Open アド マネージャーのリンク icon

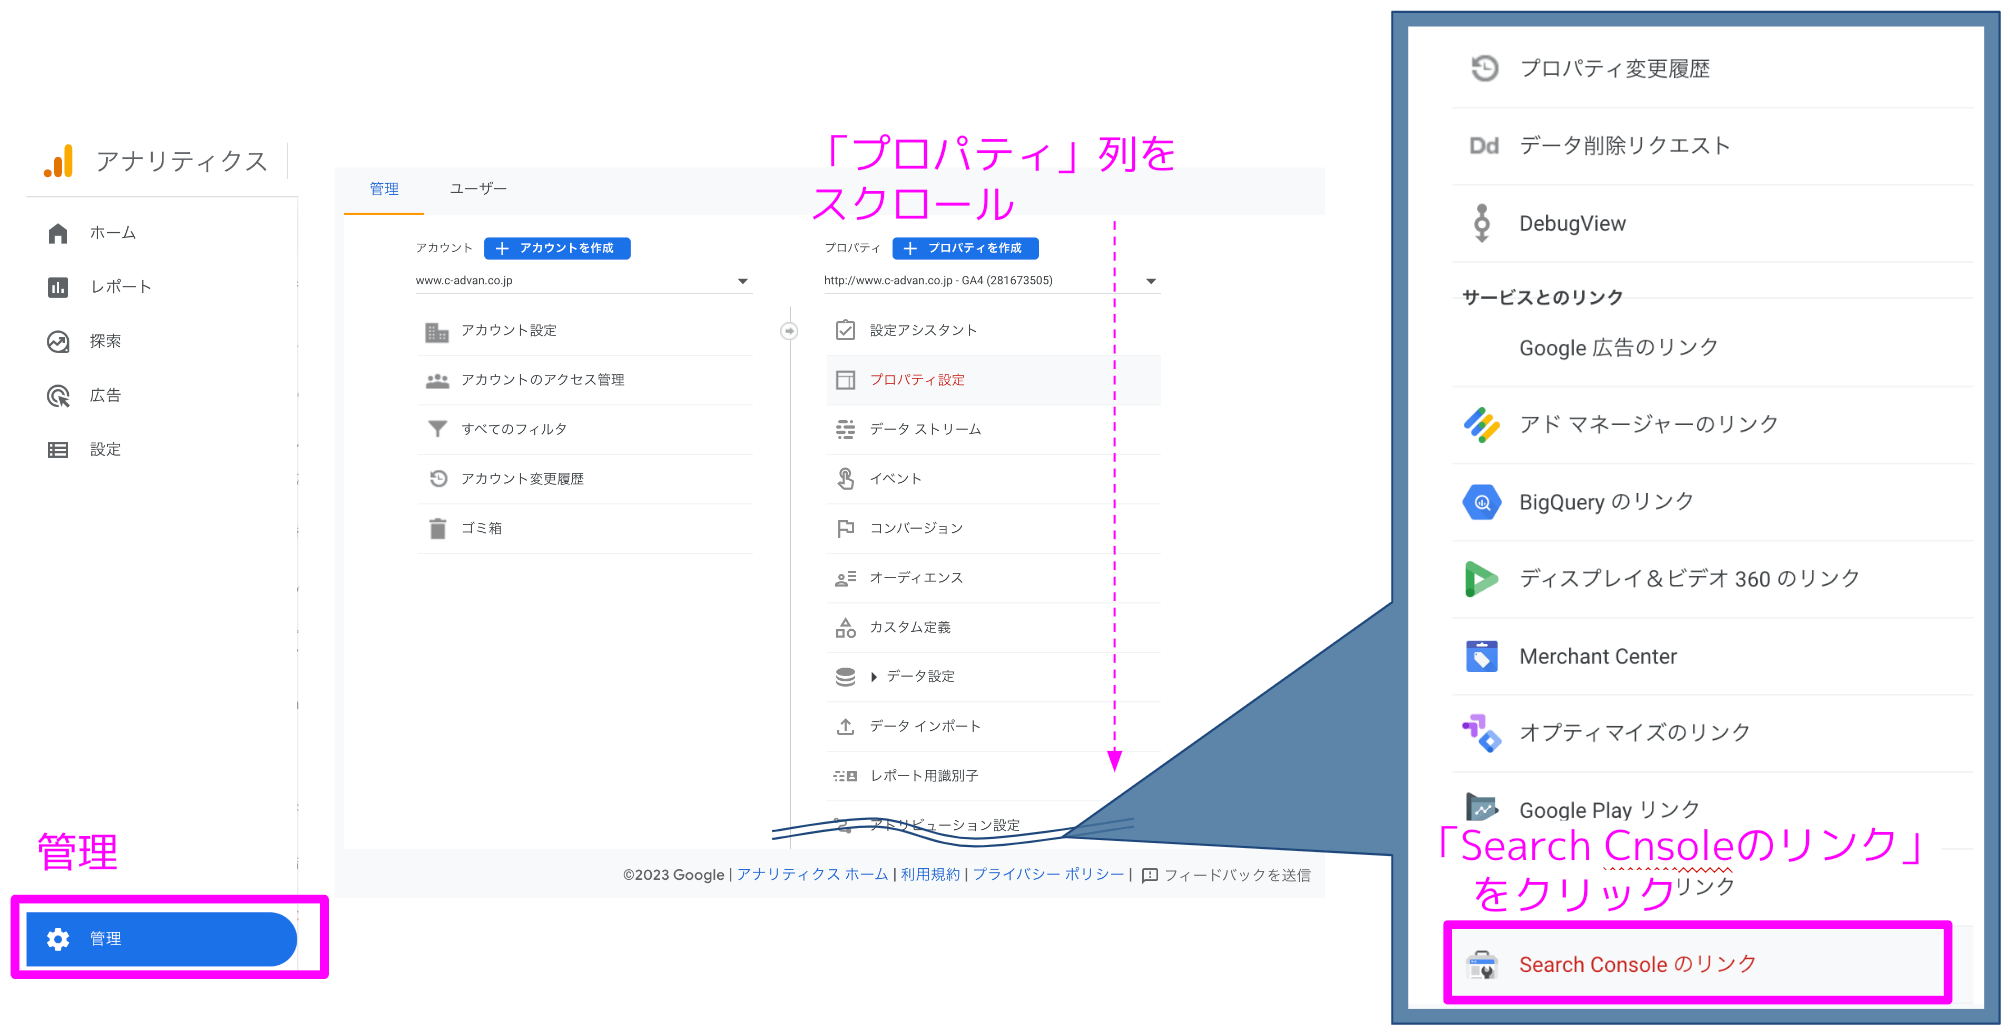1482,425
